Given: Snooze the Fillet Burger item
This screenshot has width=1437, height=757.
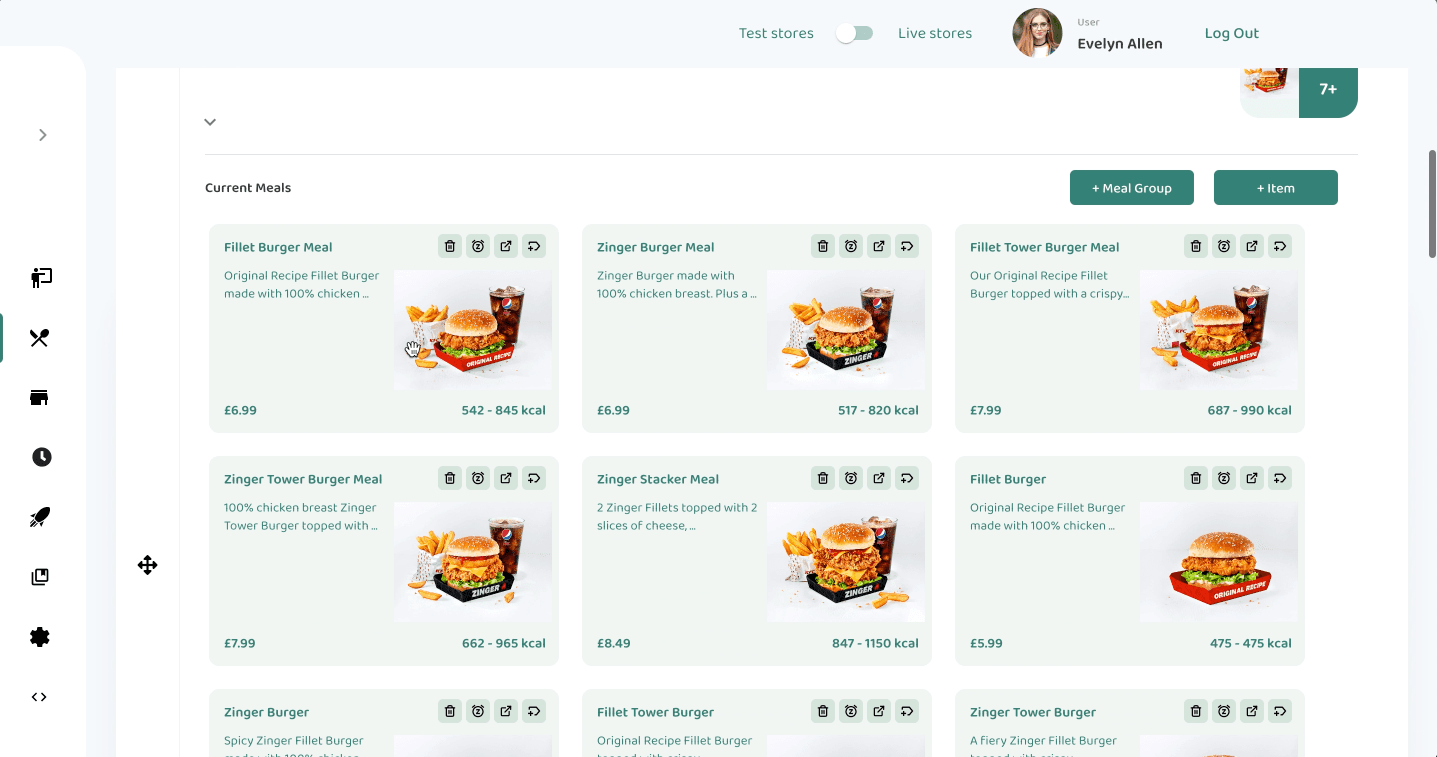Looking at the screenshot, I should pos(1224,478).
